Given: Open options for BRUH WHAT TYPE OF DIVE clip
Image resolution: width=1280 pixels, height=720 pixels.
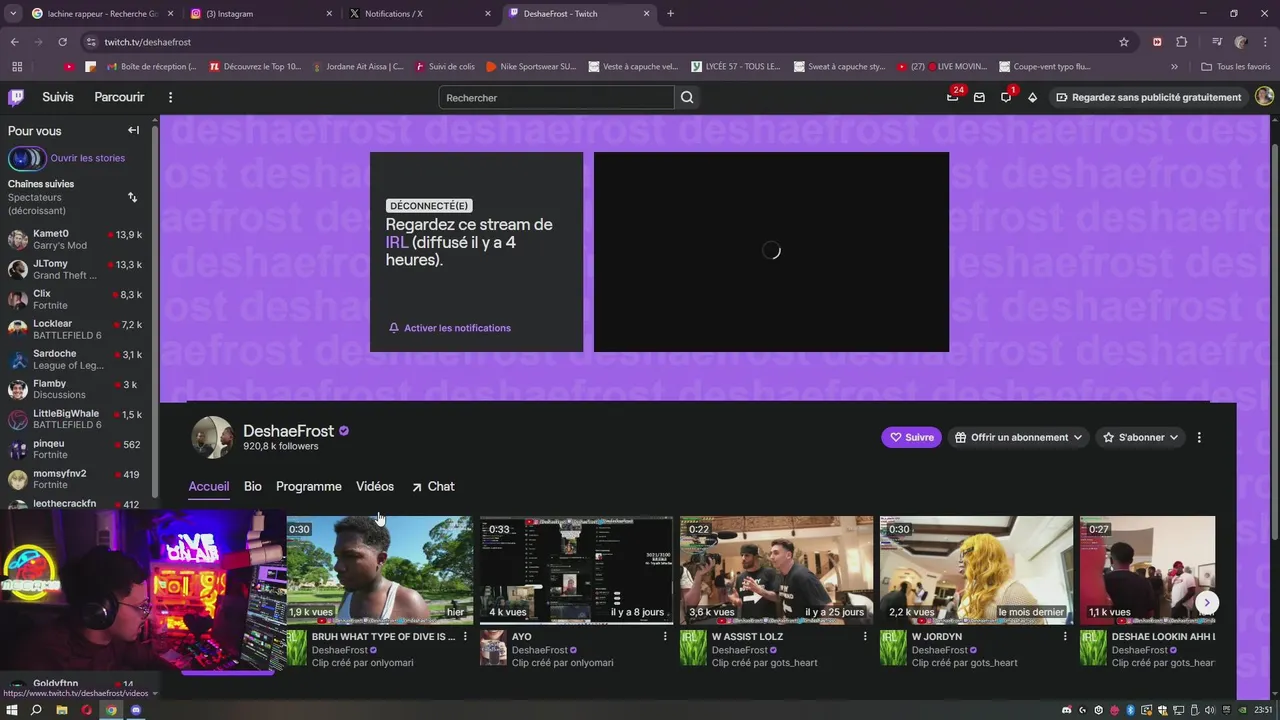Looking at the screenshot, I should coord(465,636).
